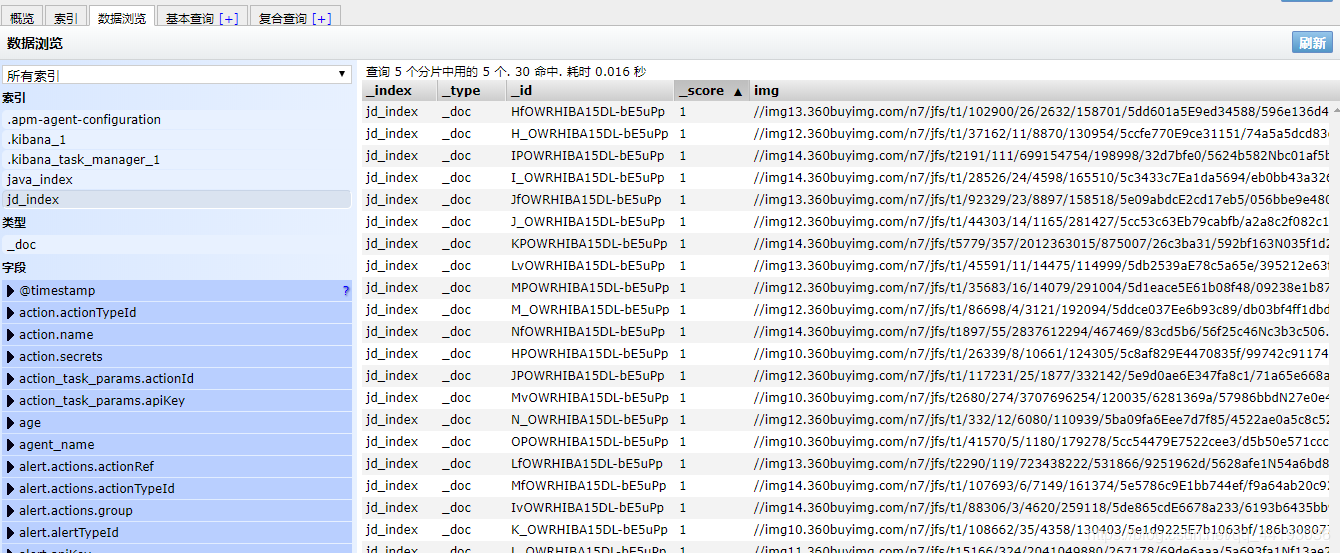Select the jd_index index in sidebar

coord(176,199)
